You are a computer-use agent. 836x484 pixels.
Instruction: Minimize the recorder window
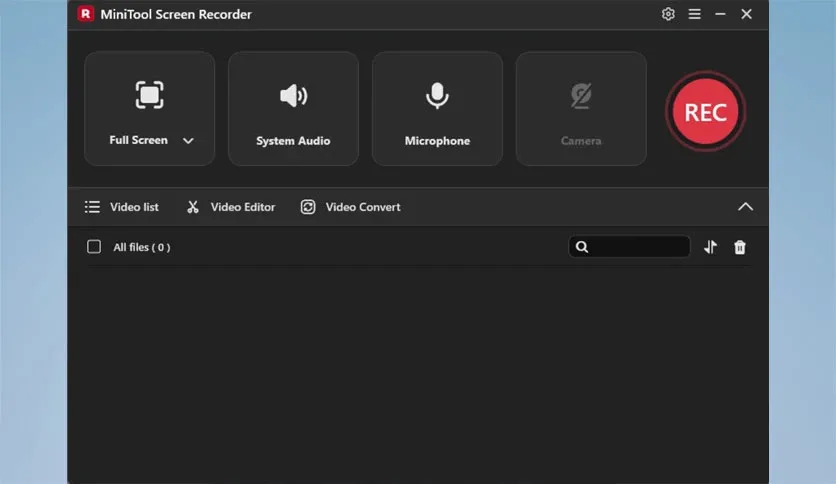click(x=720, y=14)
